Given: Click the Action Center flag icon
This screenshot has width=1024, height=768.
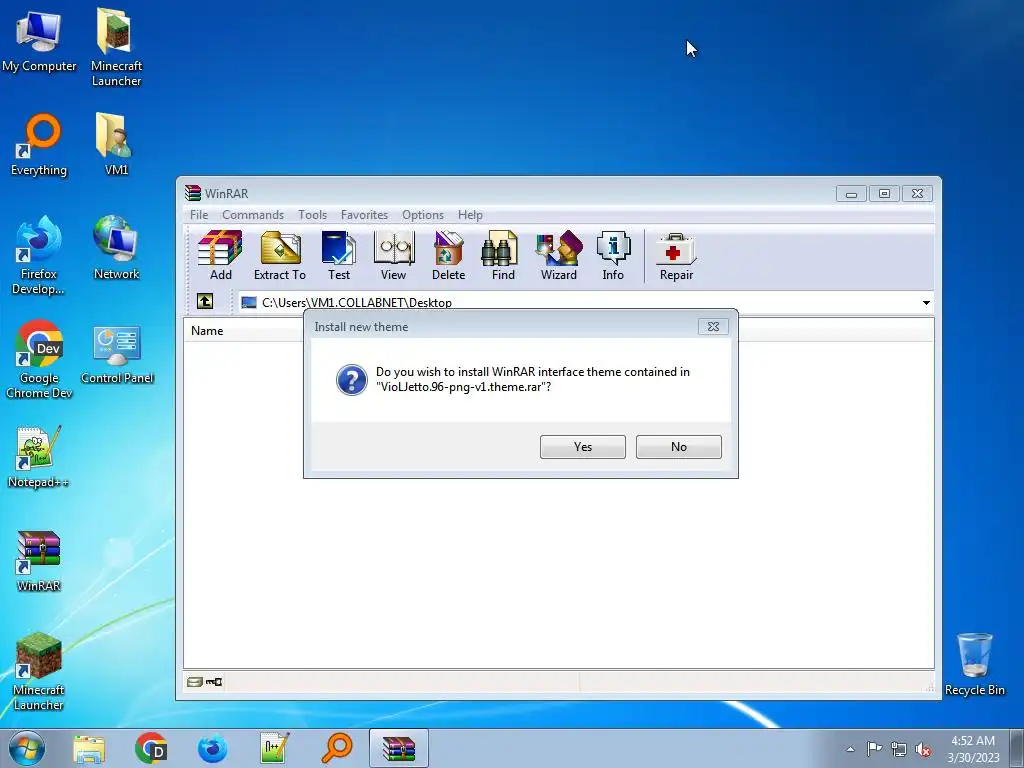Looking at the screenshot, I should coord(874,749).
